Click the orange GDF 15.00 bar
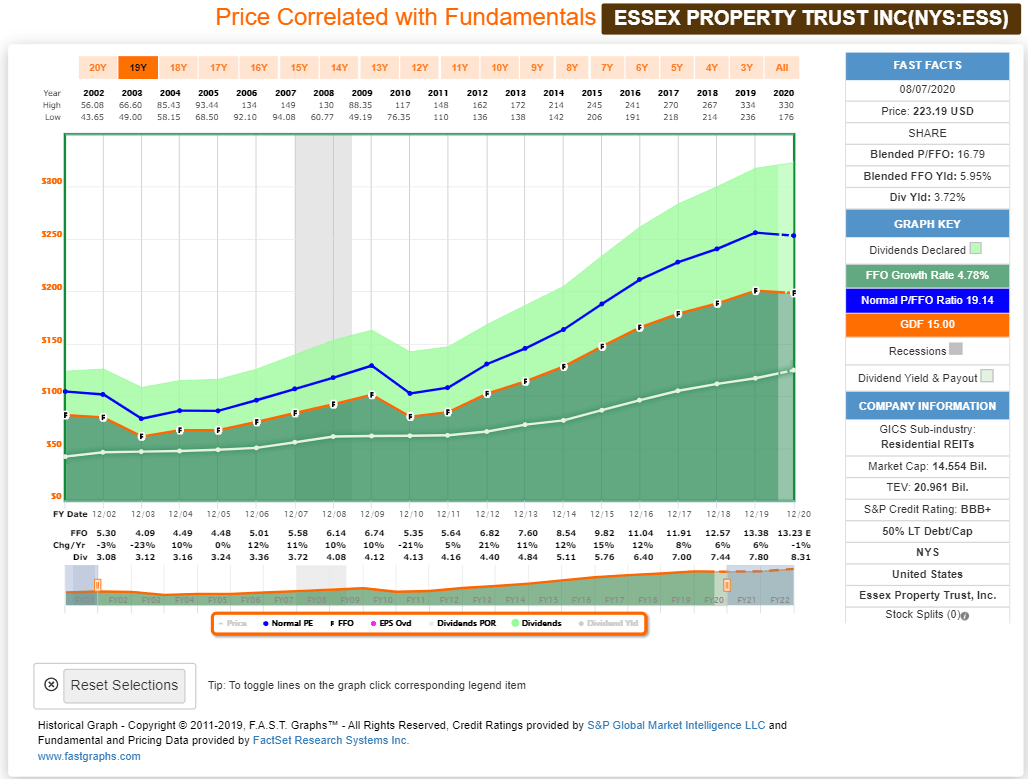Image resolution: width=1028 pixels, height=779 pixels. pos(927,325)
